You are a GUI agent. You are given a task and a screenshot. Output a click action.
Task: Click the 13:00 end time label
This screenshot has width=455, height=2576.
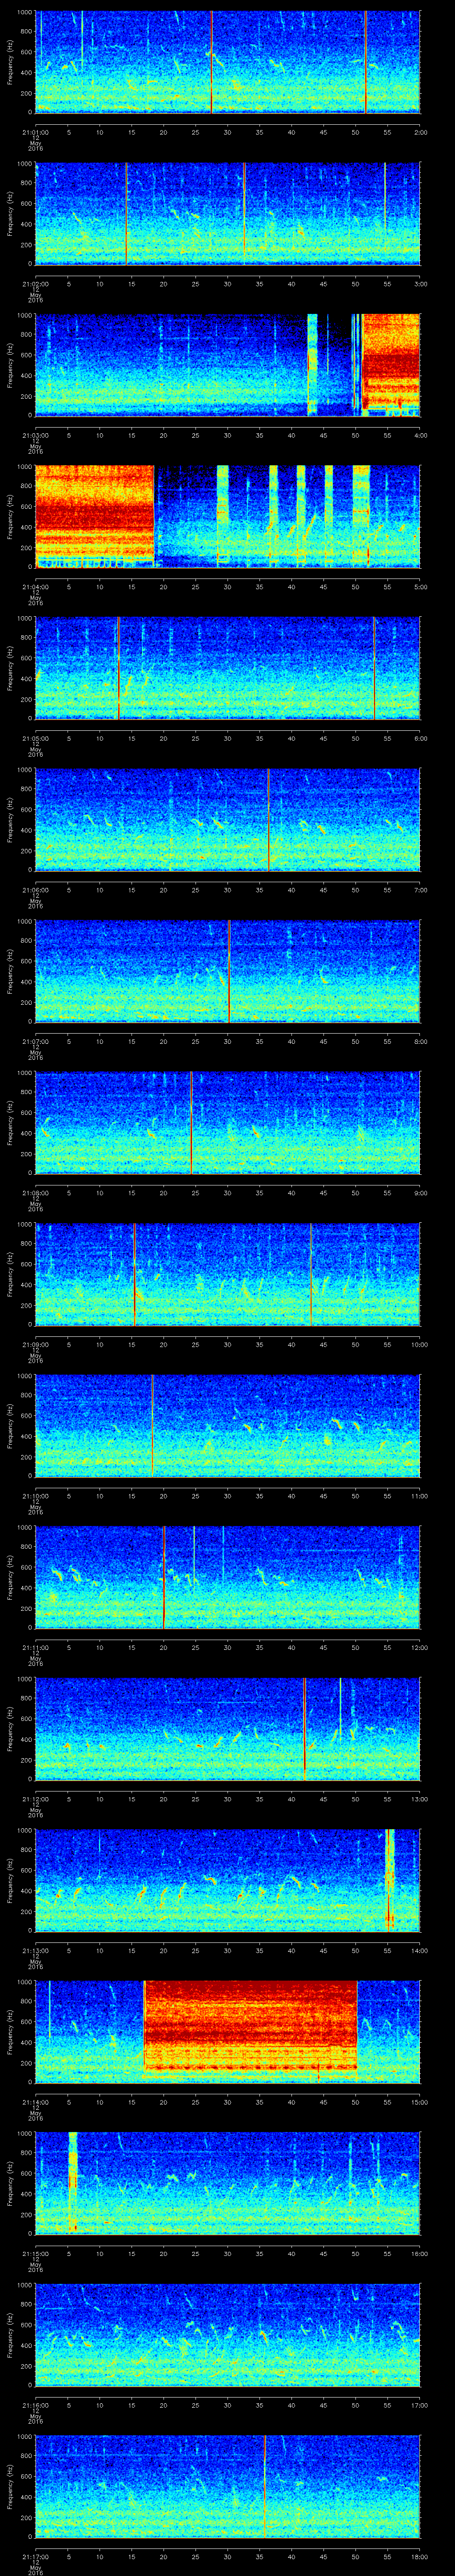(419, 1799)
